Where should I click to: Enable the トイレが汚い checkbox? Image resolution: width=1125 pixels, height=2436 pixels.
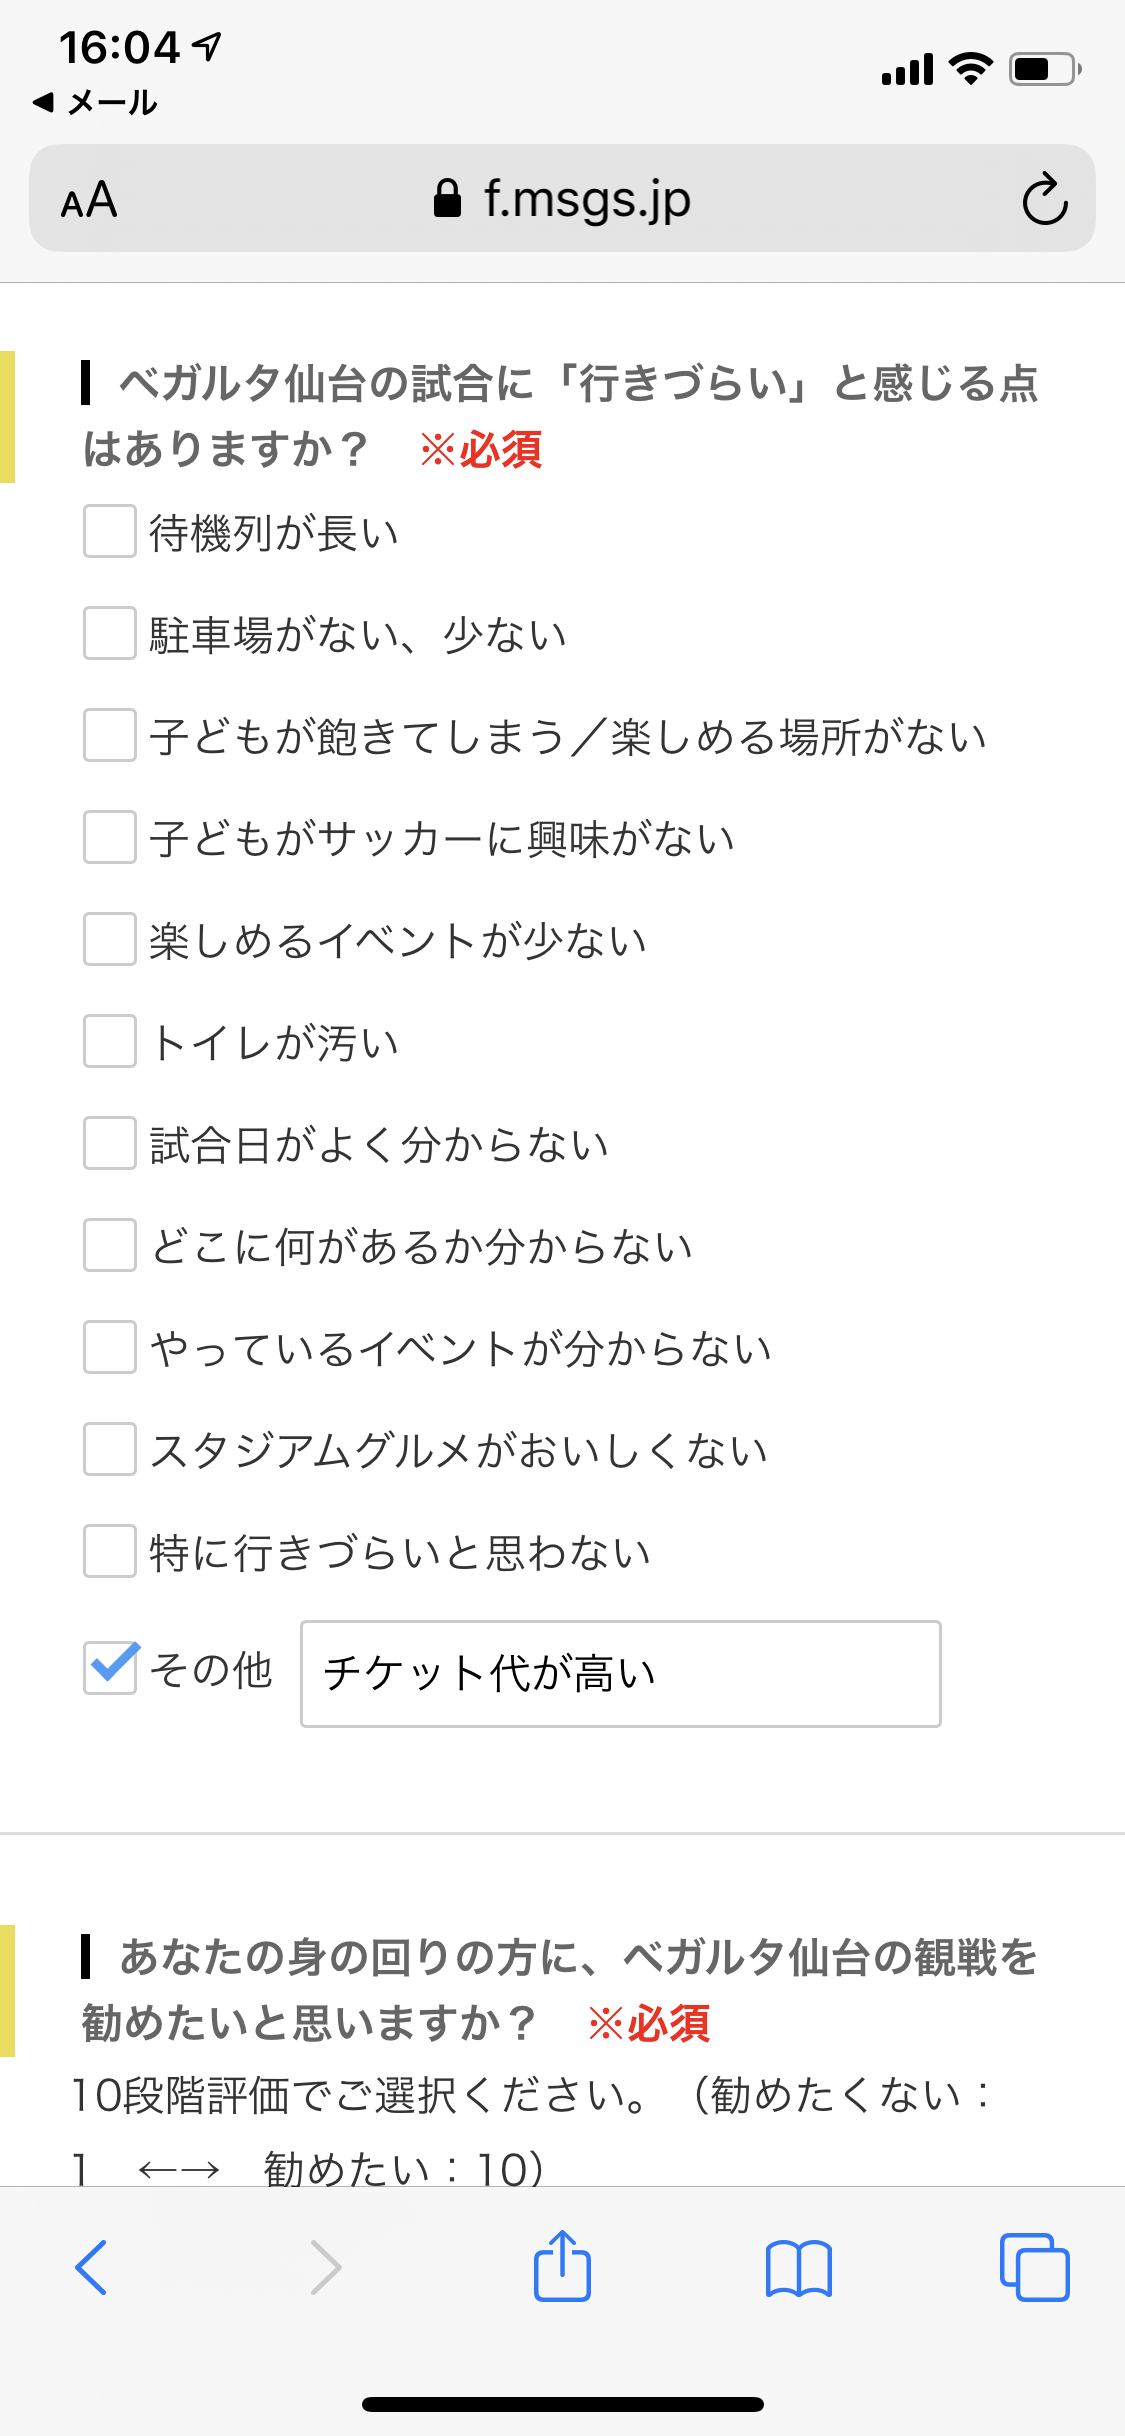[110, 1041]
